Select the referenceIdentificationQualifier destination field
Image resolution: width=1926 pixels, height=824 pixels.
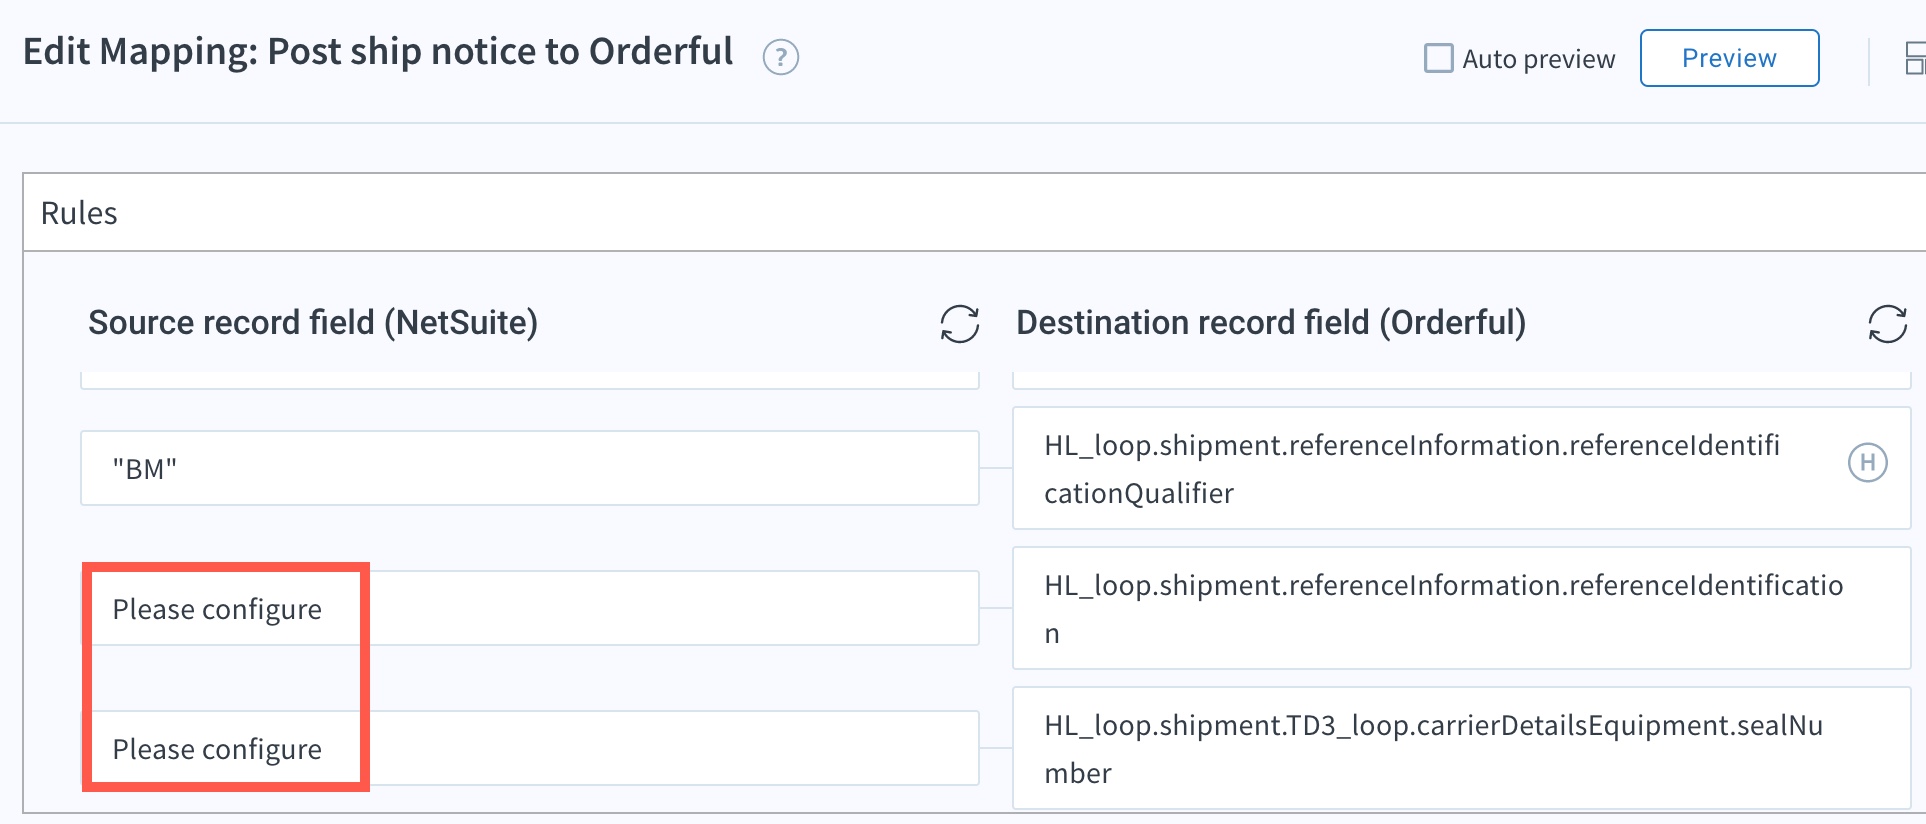coord(1461,468)
